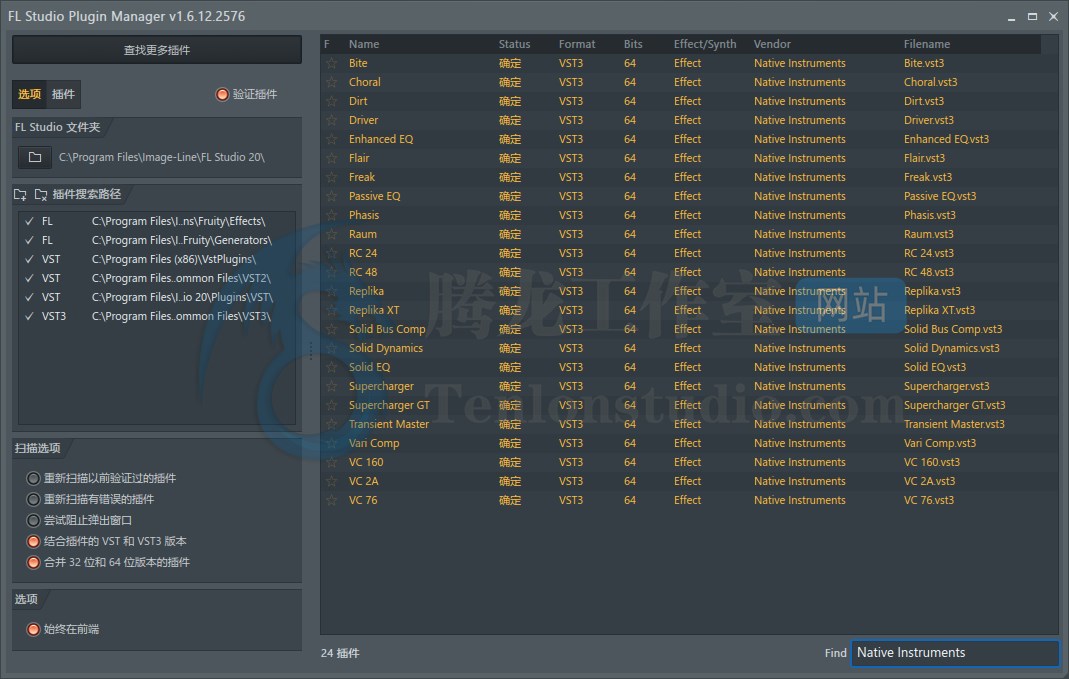Image resolution: width=1069 pixels, height=679 pixels.
Task: Uncheck the VST (x86)\VstPlugins path
Action: pyautogui.click(x=29, y=259)
